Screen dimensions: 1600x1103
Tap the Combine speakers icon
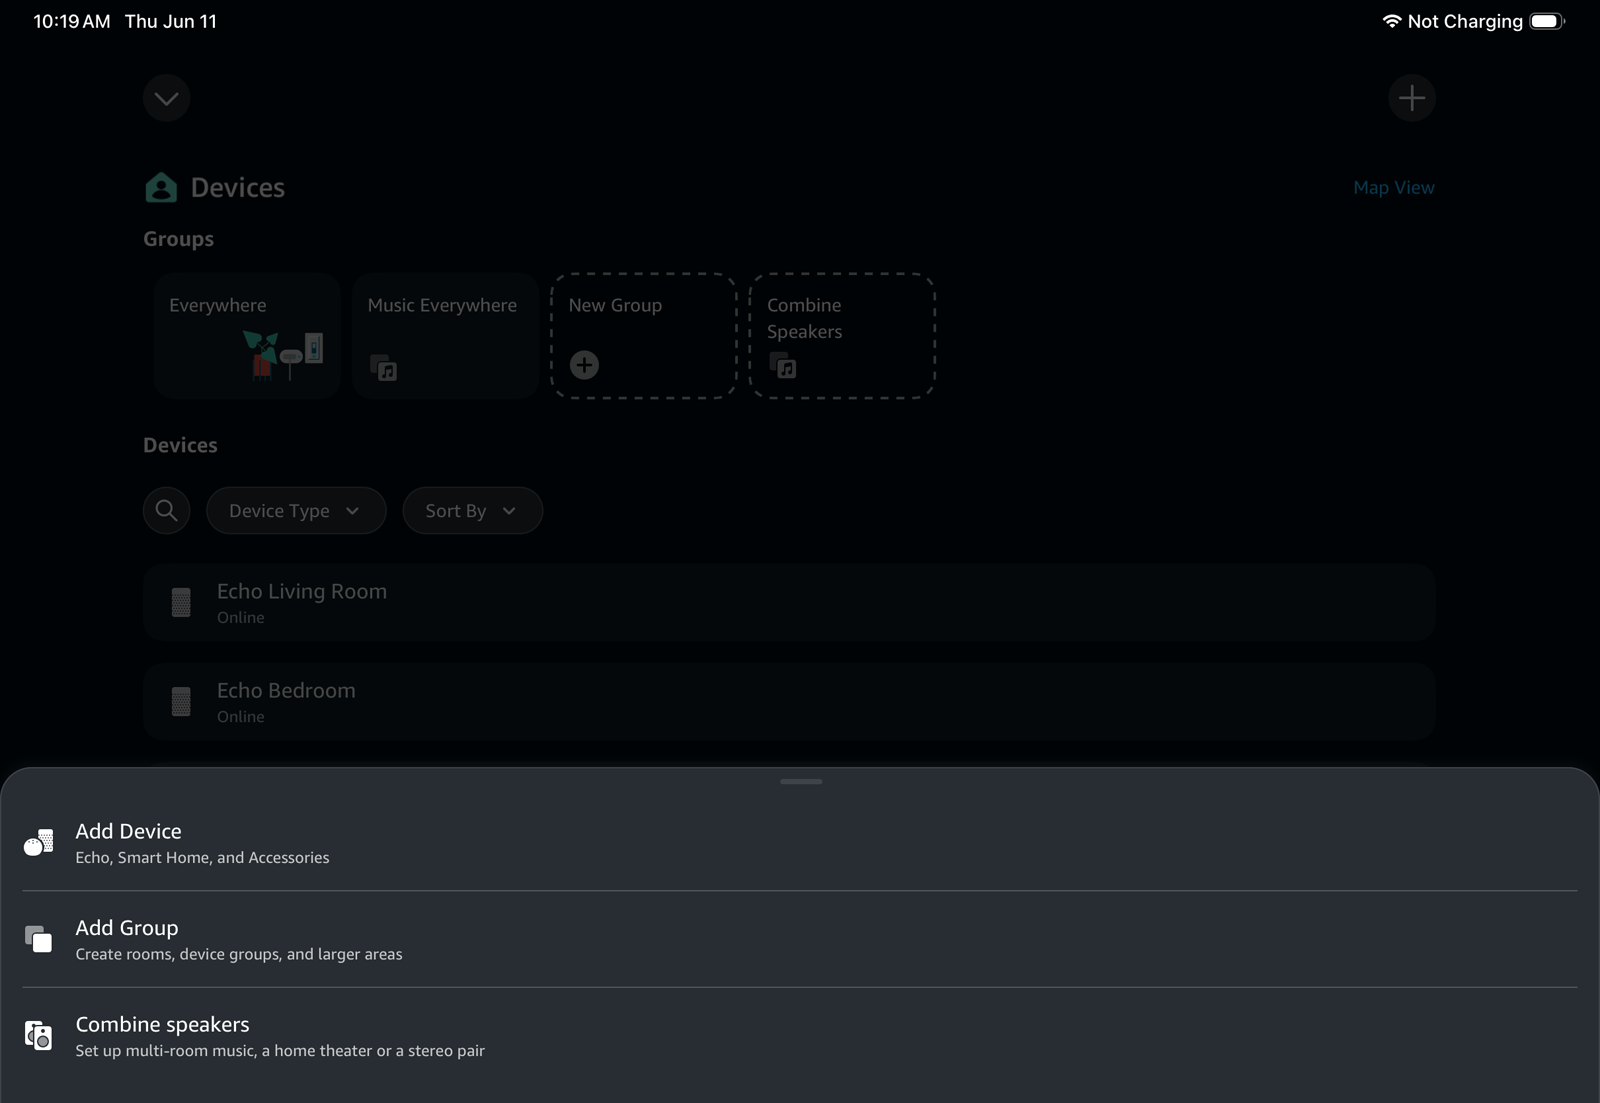[39, 1035]
